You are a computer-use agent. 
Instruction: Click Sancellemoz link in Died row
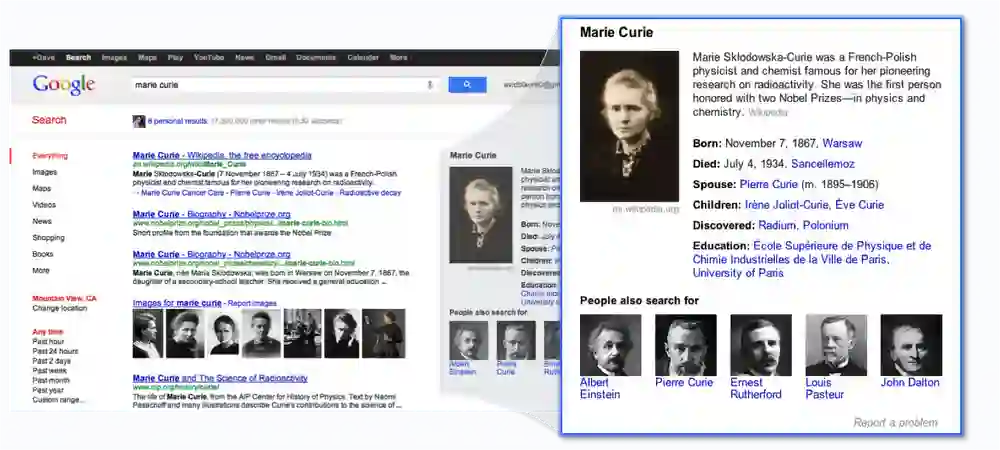point(823,164)
